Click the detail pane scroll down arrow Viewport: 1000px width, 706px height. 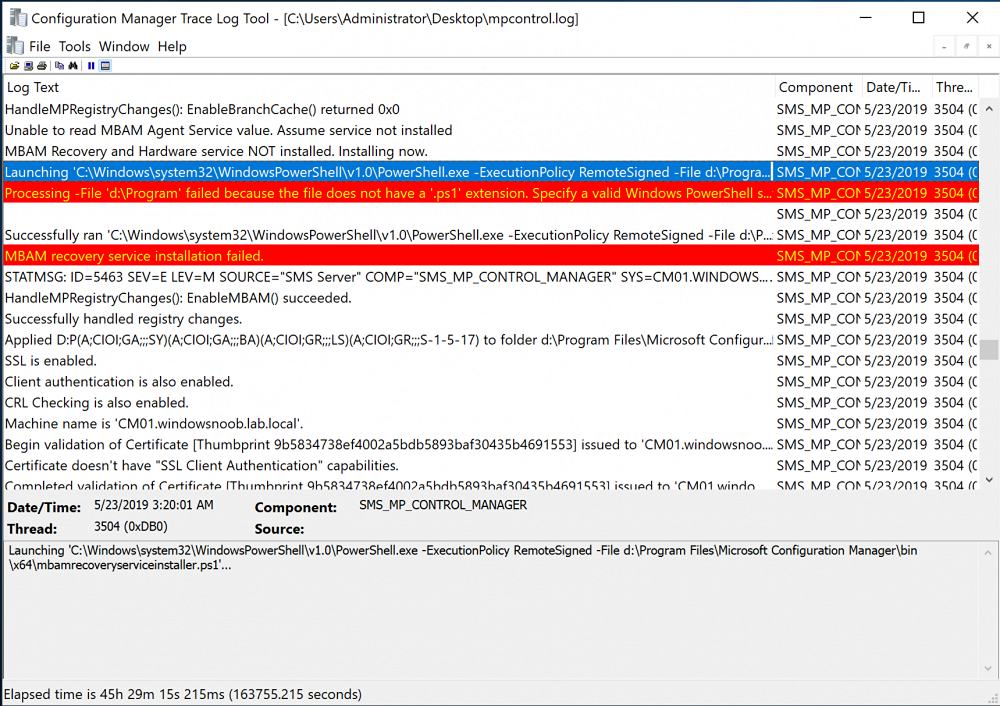point(988,668)
